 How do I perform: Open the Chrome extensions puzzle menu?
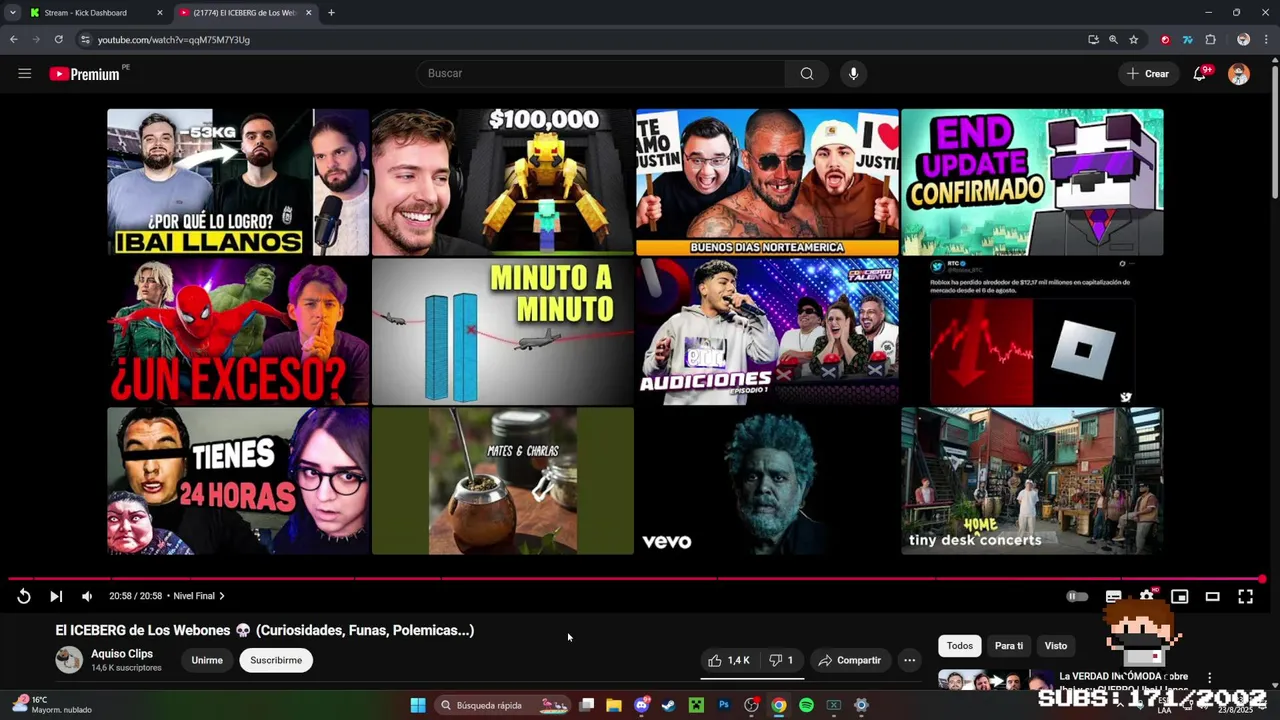point(1210,40)
